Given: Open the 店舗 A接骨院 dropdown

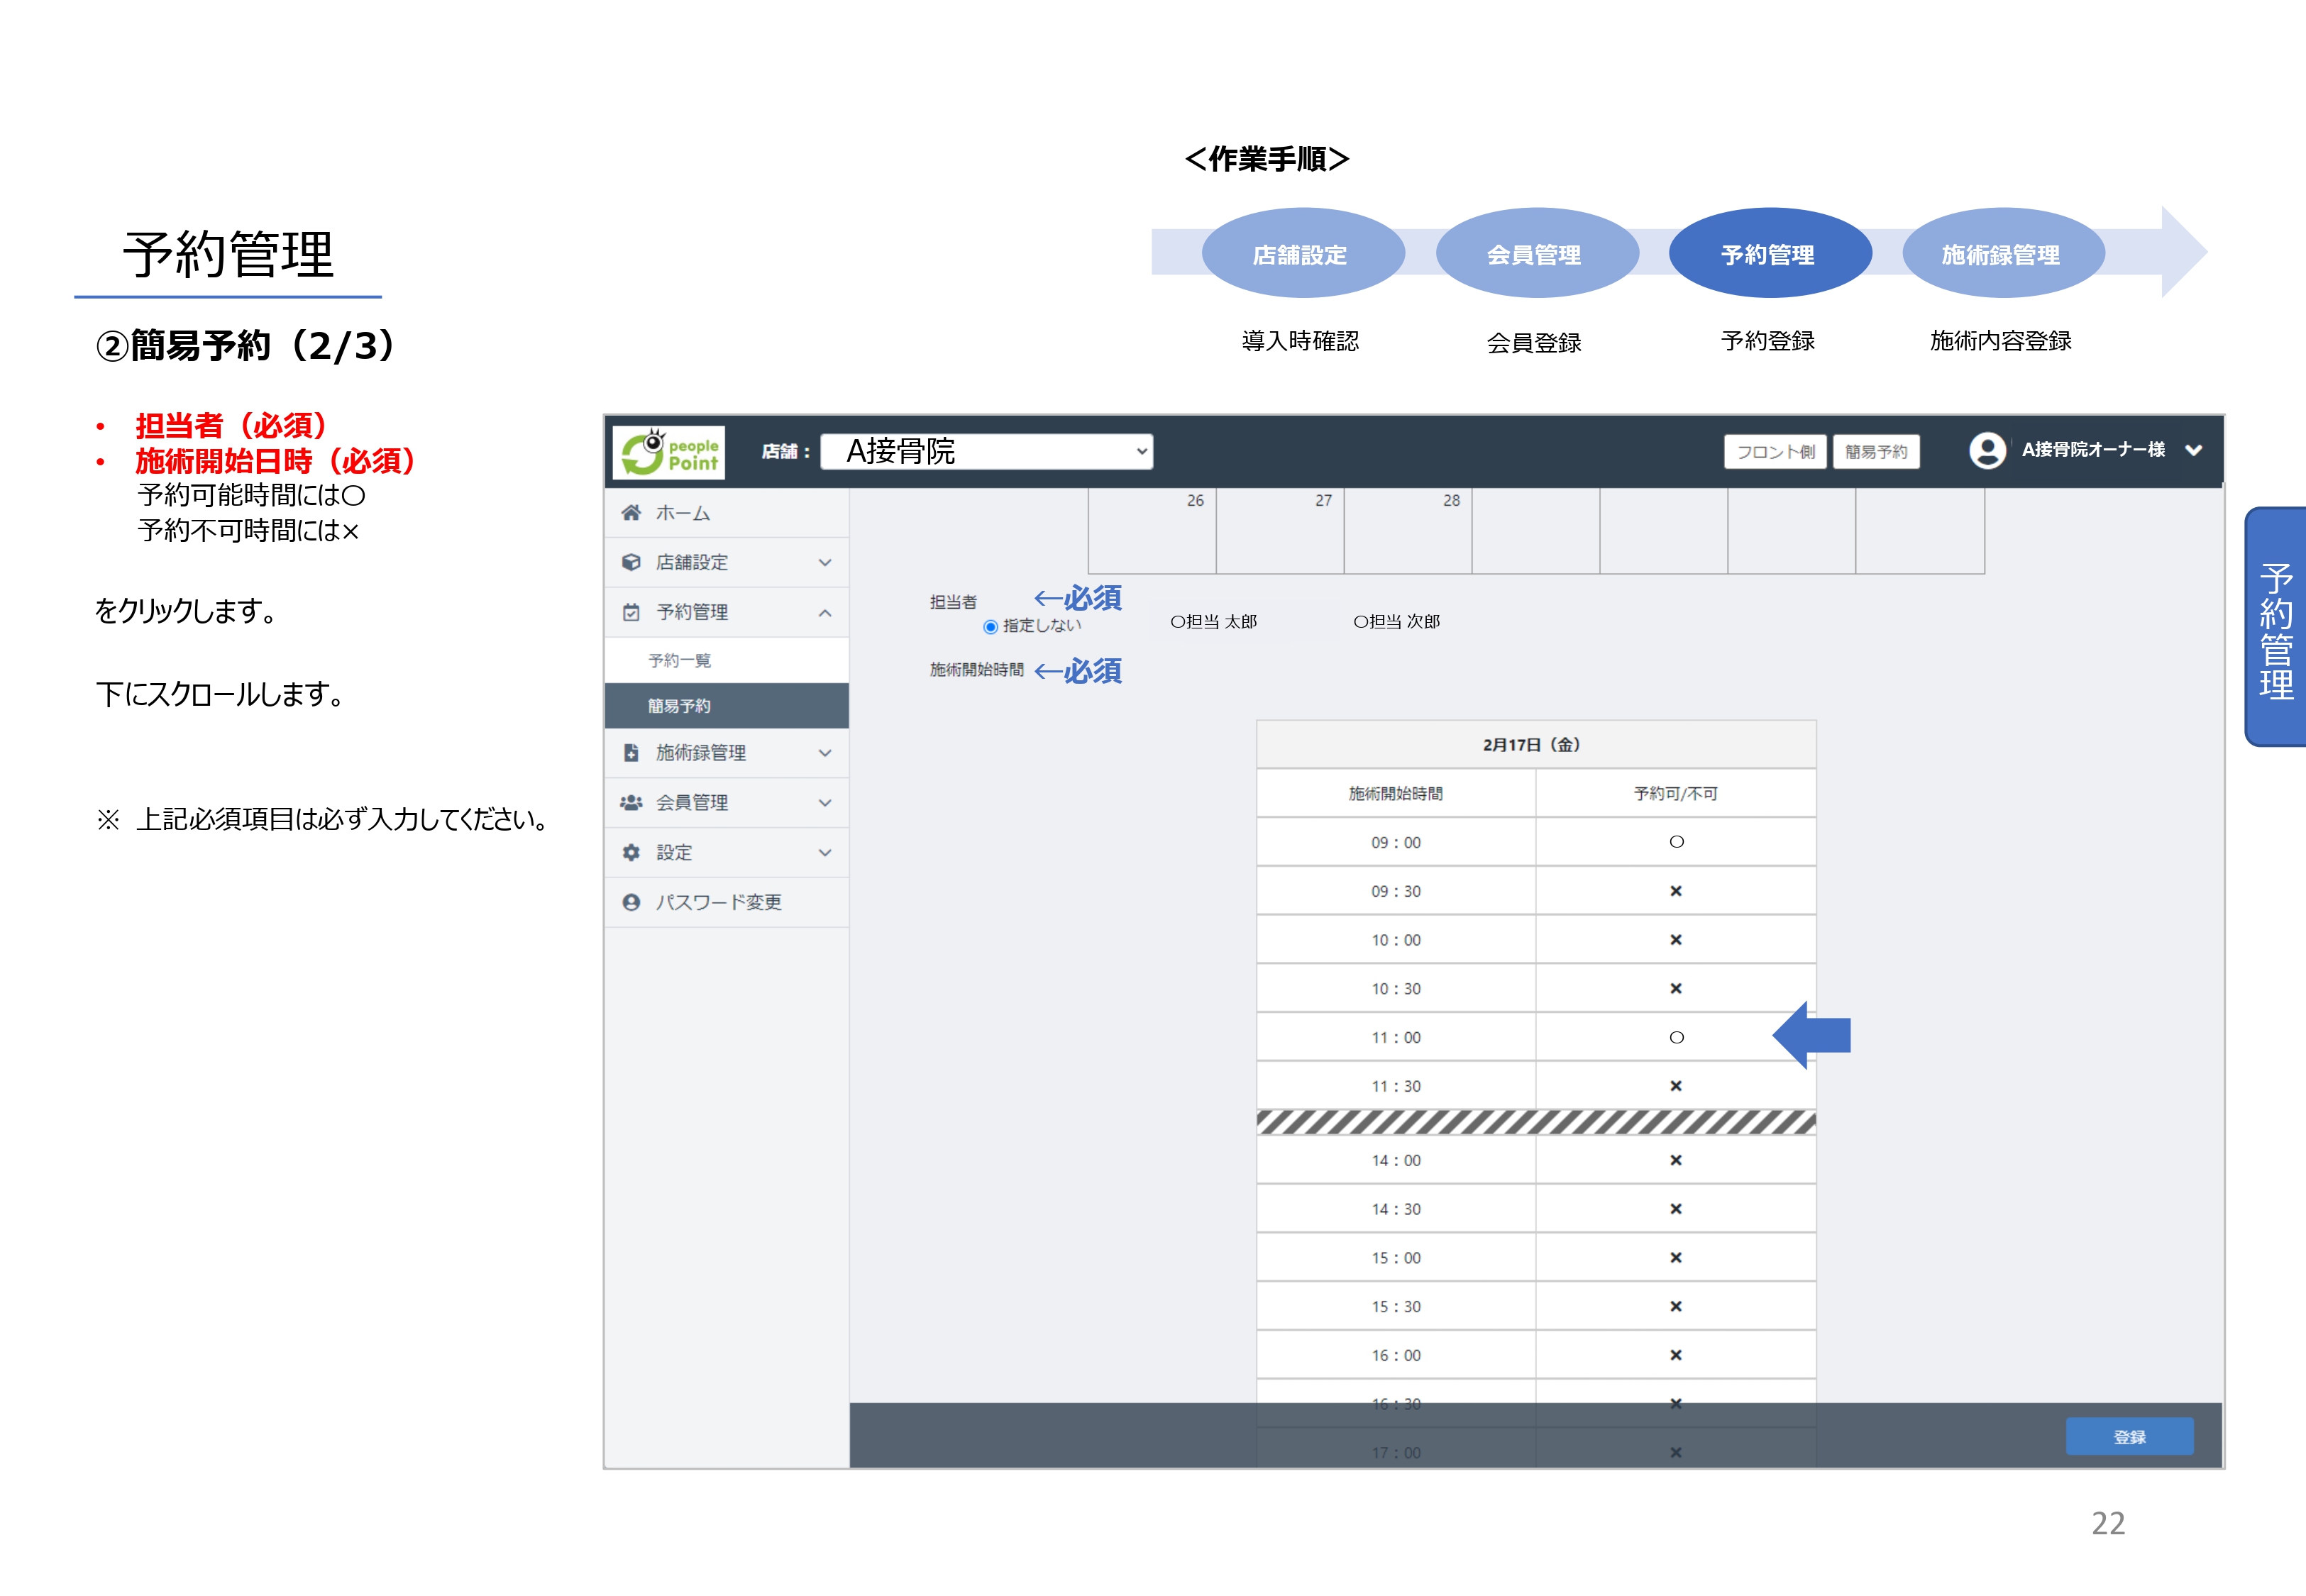Looking at the screenshot, I should click(986, 452).
